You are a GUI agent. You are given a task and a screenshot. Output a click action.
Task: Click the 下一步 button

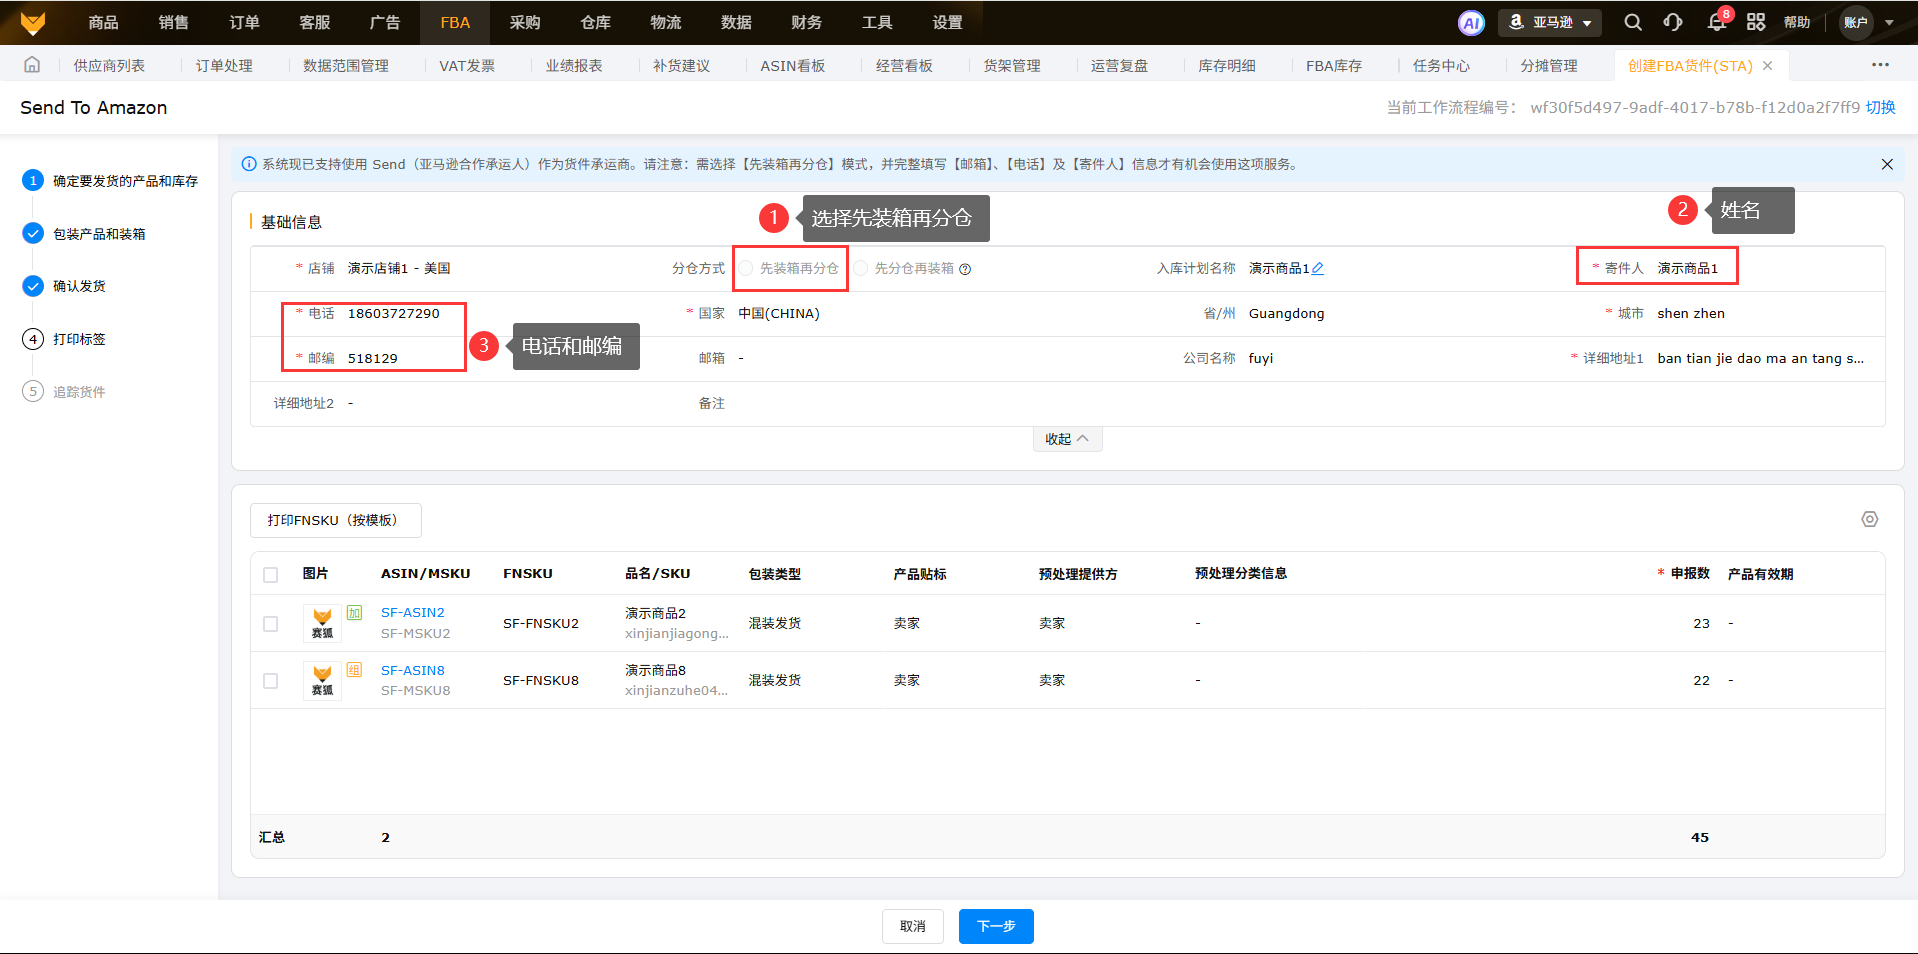coord(995,926)
